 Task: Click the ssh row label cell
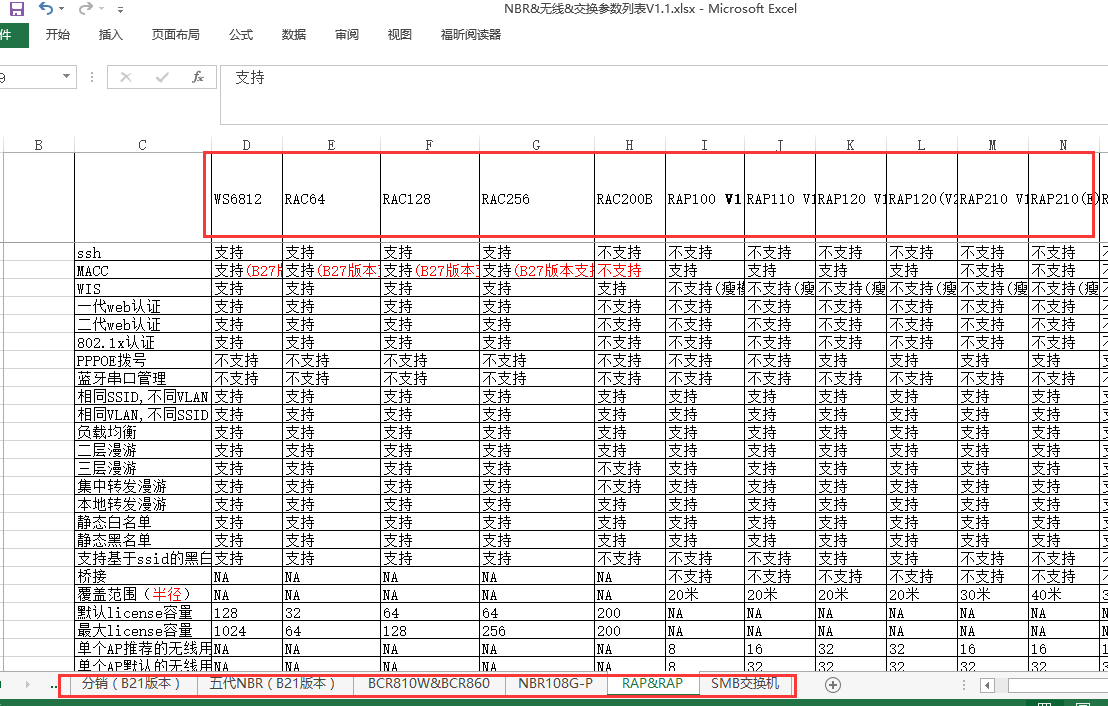(x=143, y=252)
